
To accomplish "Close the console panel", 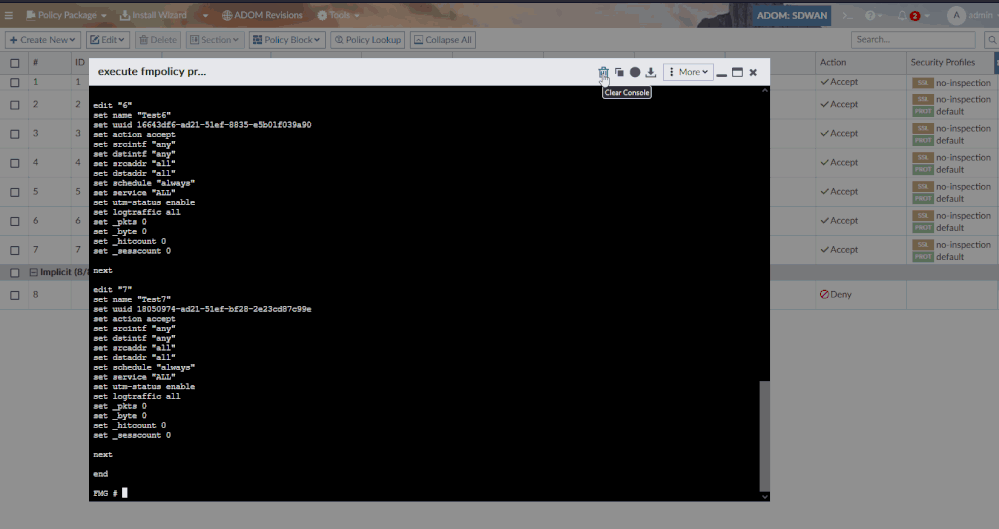I will coord(753,72).
